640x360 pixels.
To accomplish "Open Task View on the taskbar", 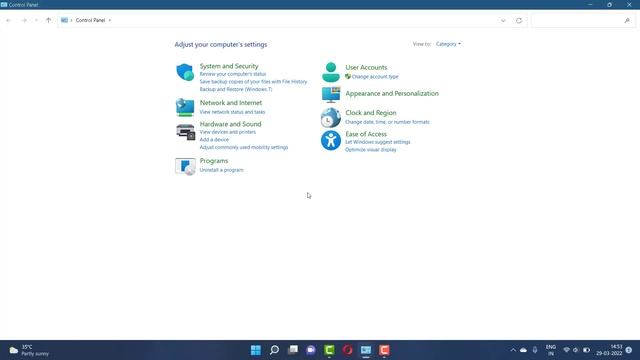I will [293, 350].
